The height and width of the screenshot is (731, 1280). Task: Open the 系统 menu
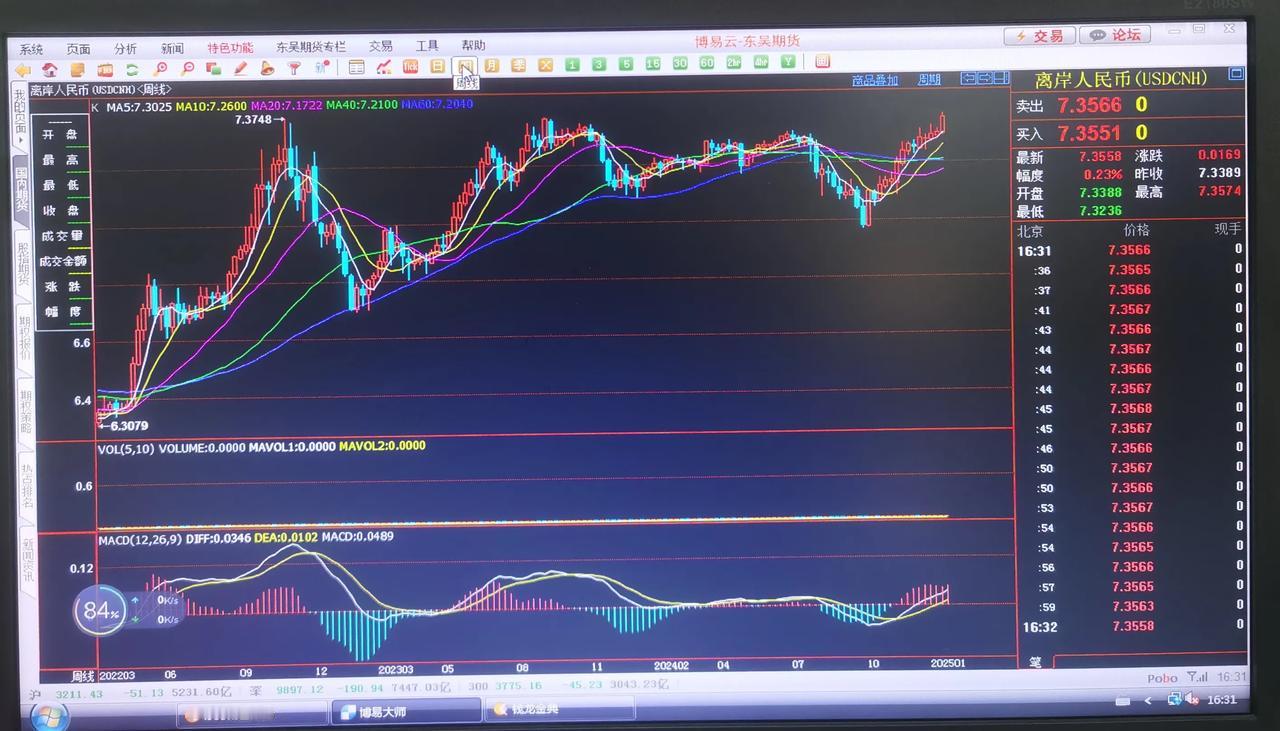tap(31, 49)
